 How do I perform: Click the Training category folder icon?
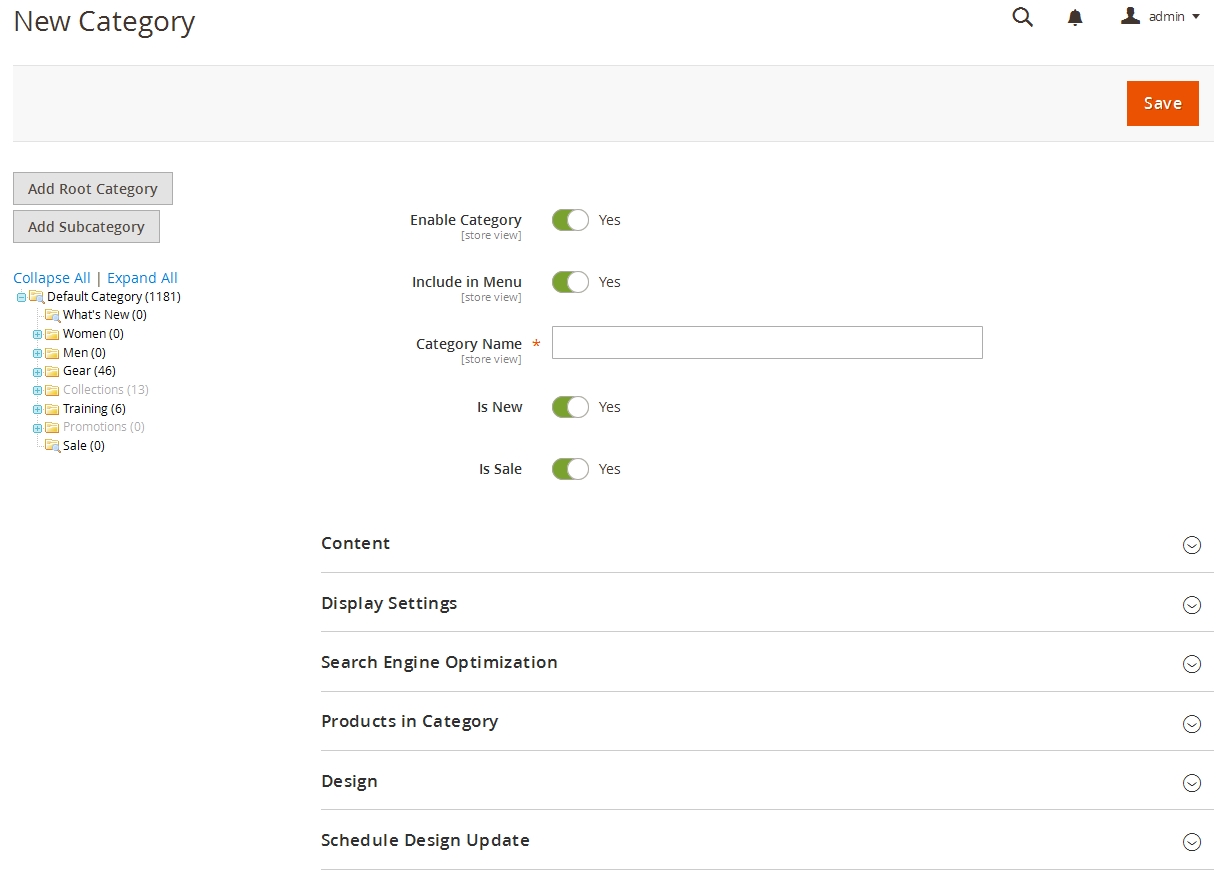[x=52, y=409]
